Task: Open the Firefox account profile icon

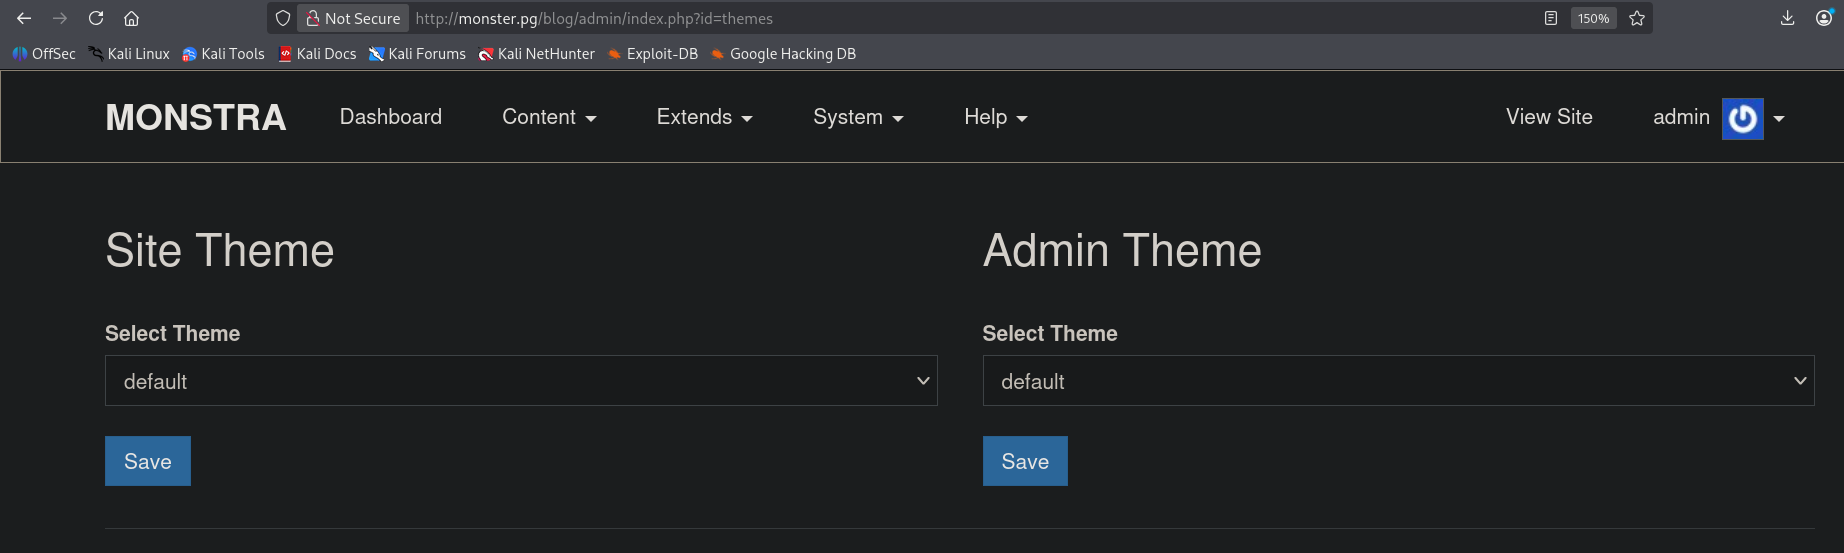Action: click(1824, 18)
